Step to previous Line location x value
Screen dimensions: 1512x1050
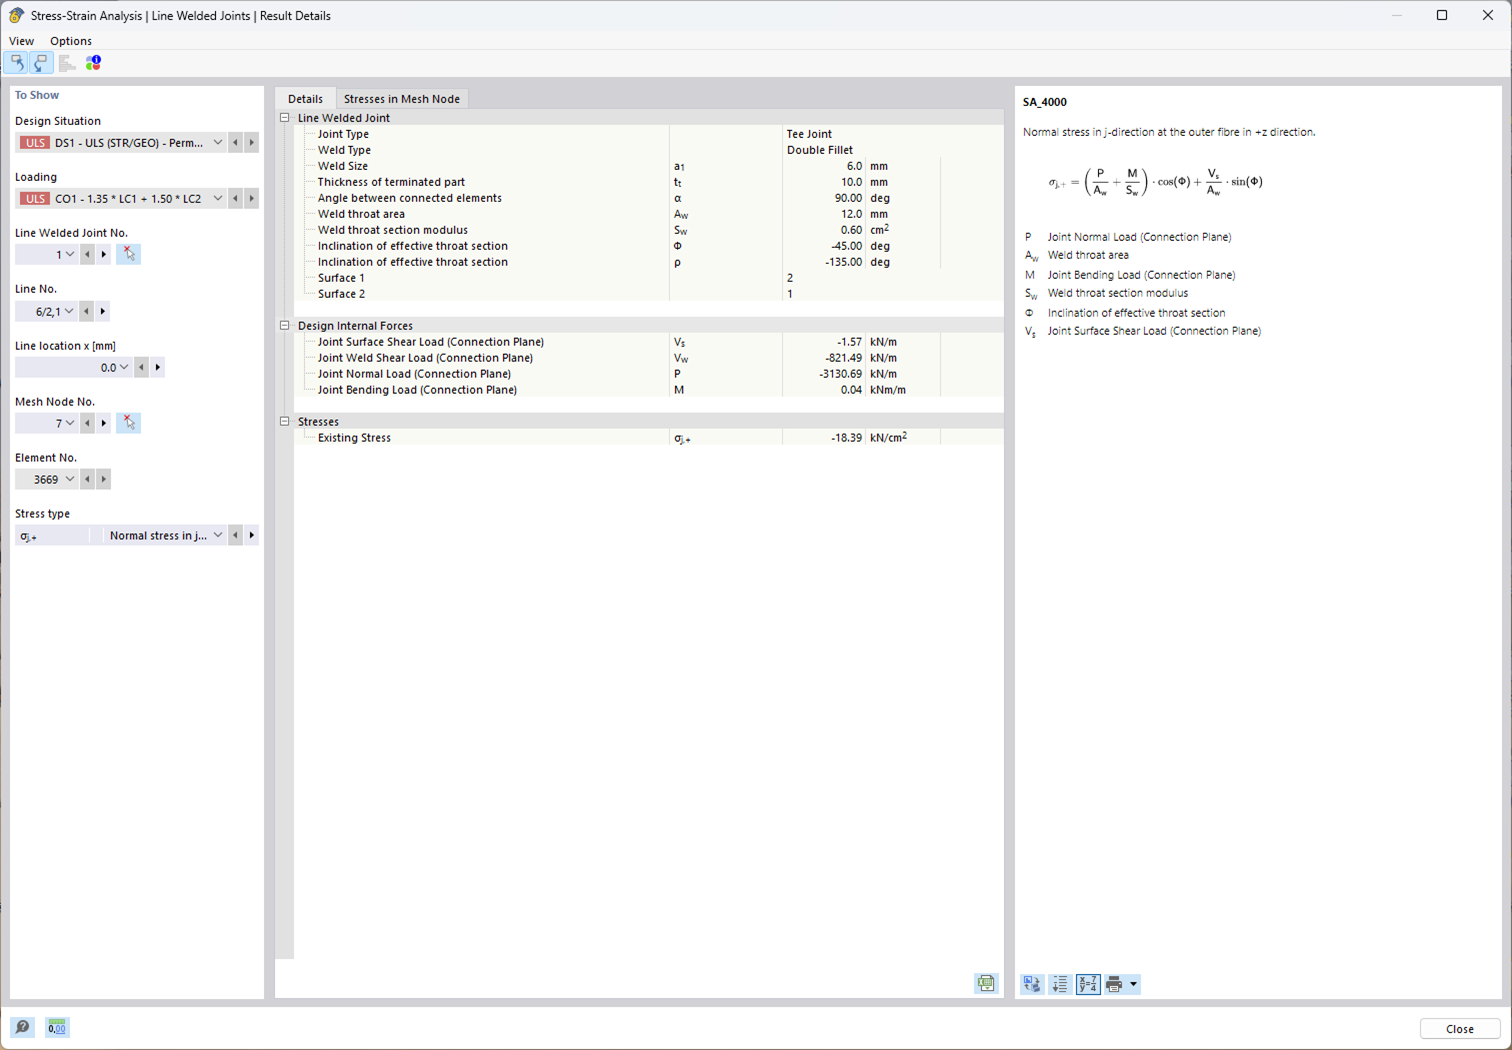[142, 368]
